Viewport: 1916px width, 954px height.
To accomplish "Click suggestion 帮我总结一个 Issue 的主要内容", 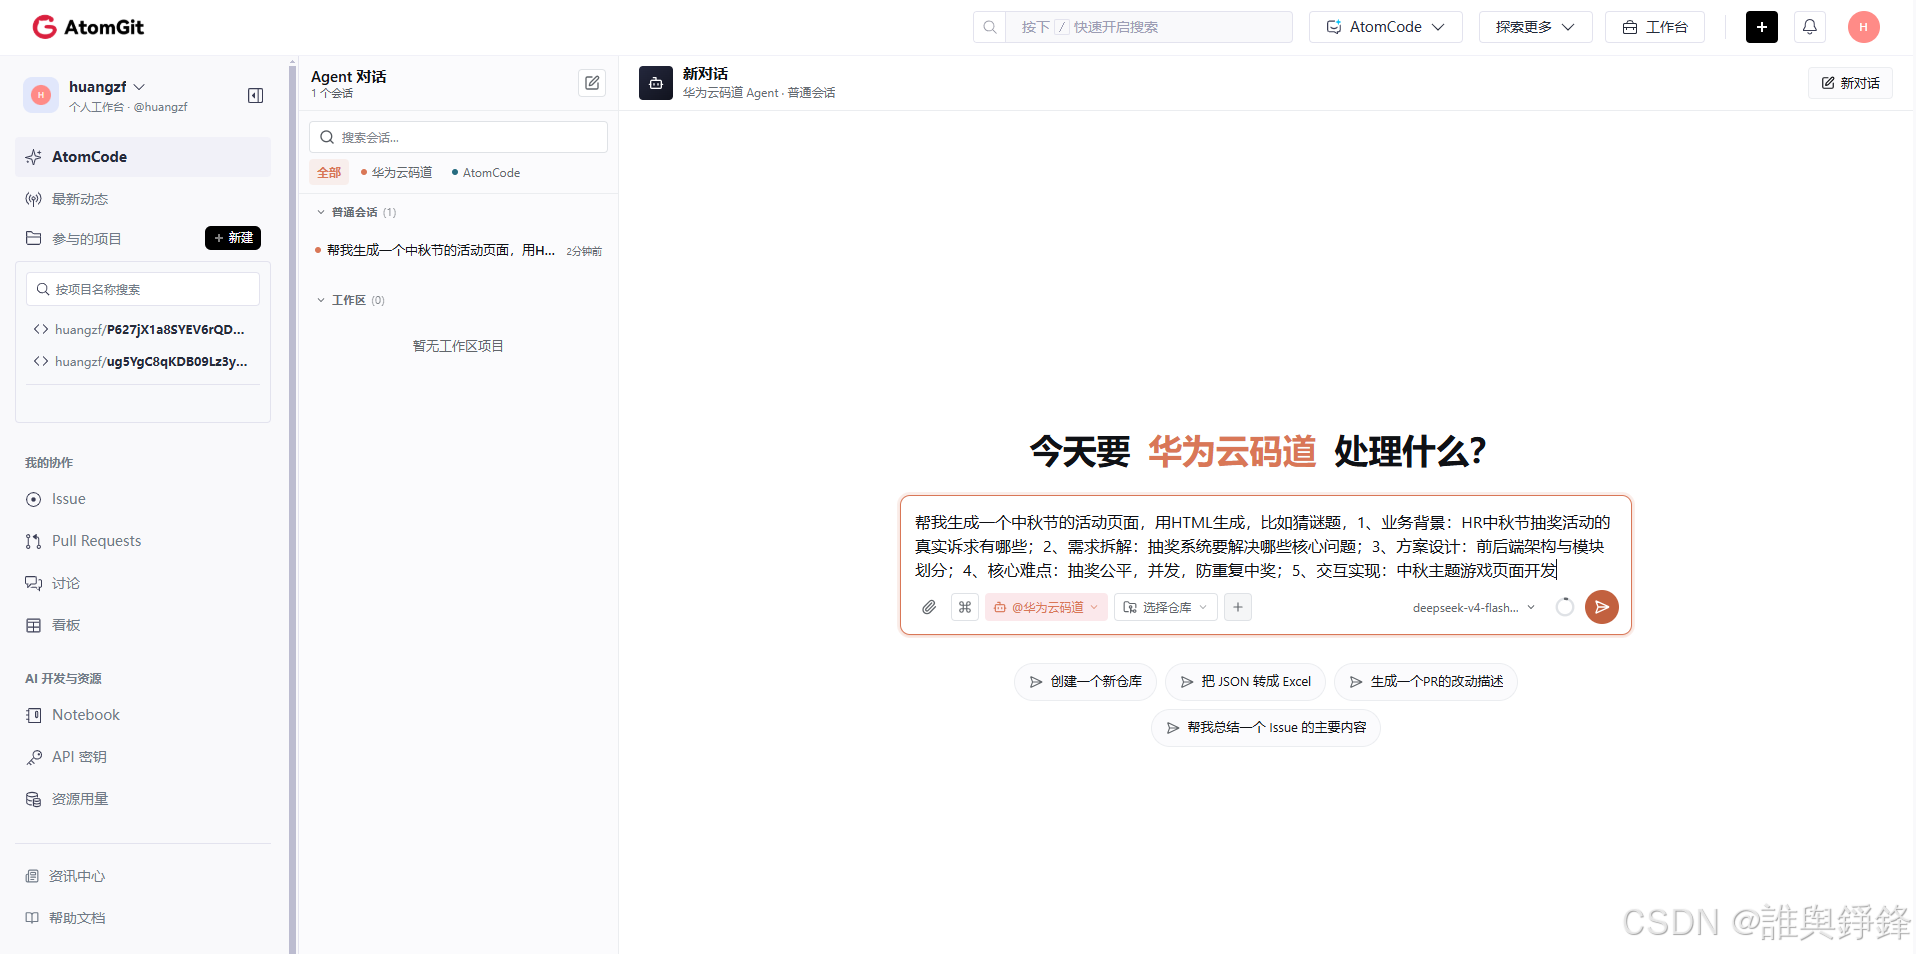I will [x=1266, y=727].
